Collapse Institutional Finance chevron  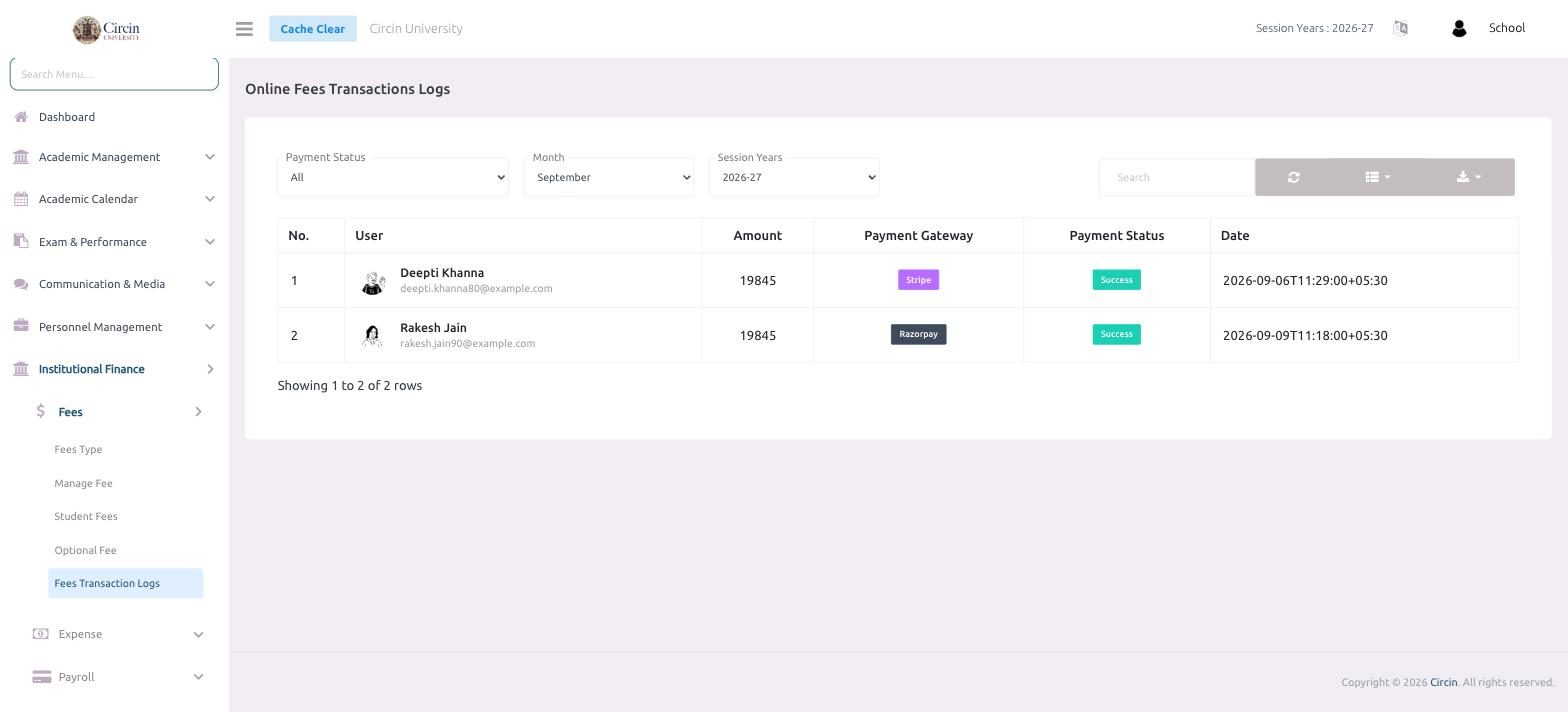(210, 369)
